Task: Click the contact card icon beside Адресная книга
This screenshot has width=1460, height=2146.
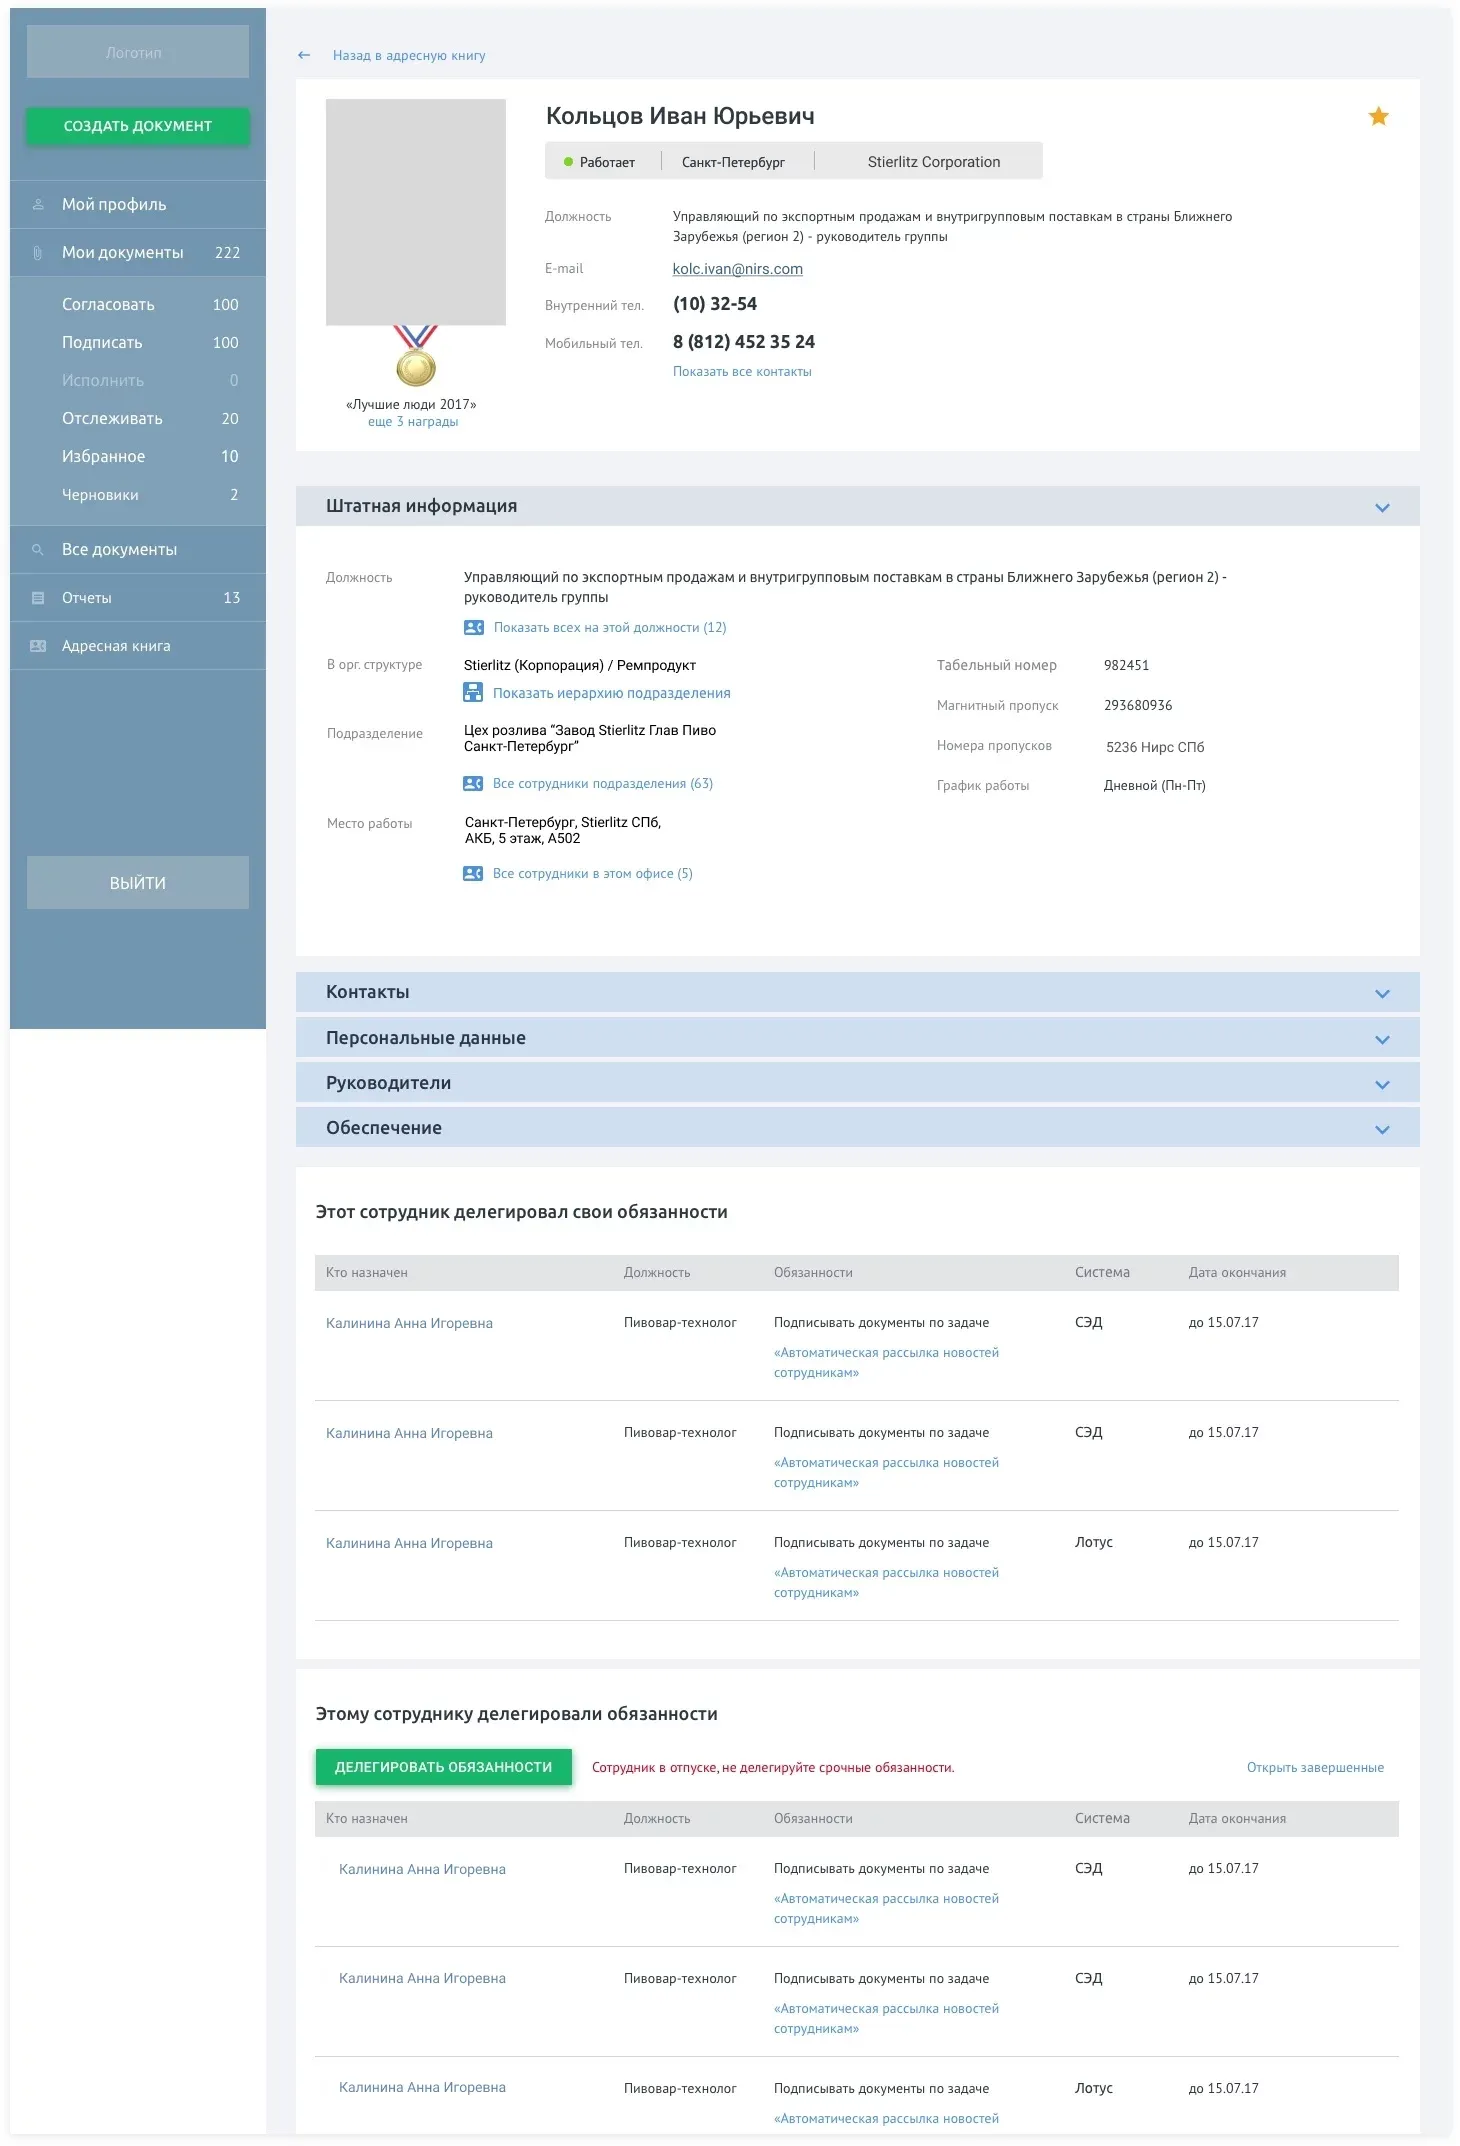Action: point(38,646)
